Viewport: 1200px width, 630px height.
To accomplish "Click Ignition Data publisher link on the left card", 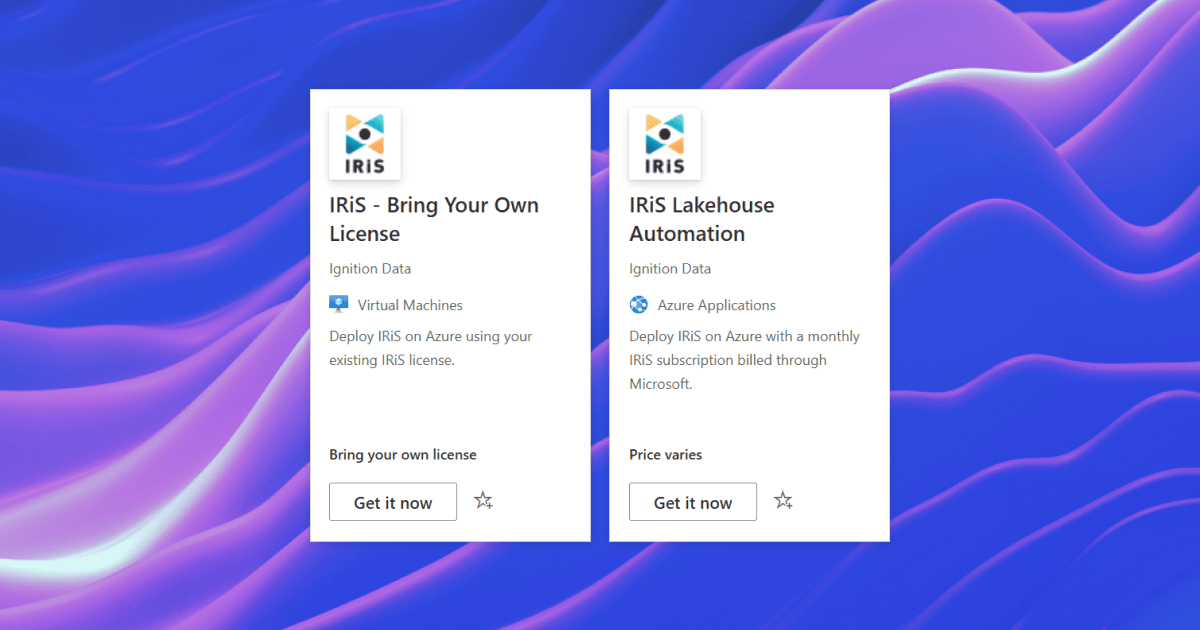I will click(370, 268).
